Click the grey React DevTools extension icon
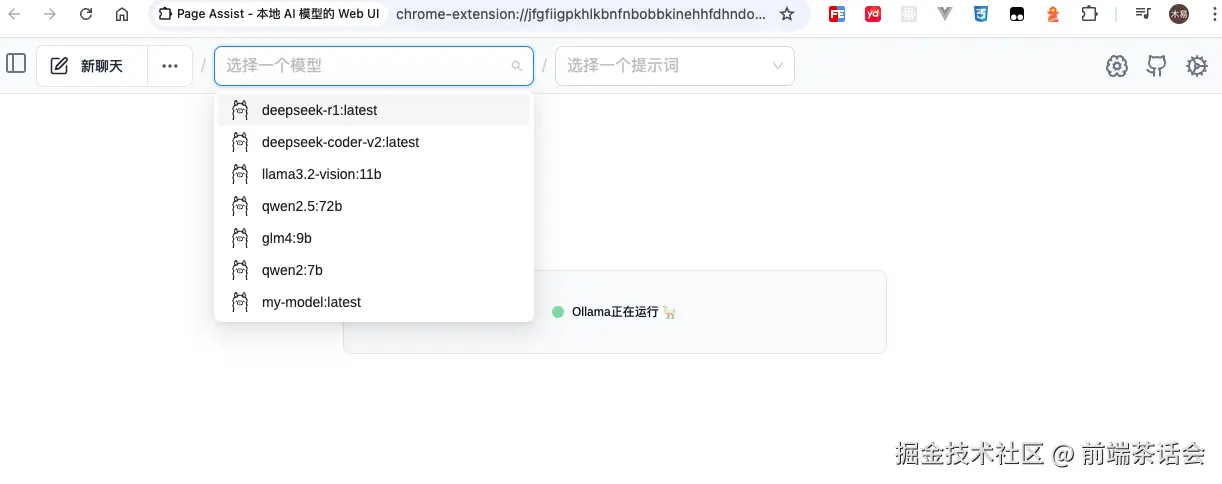This screenshot has height=484, width=1222. coord(908,14)
